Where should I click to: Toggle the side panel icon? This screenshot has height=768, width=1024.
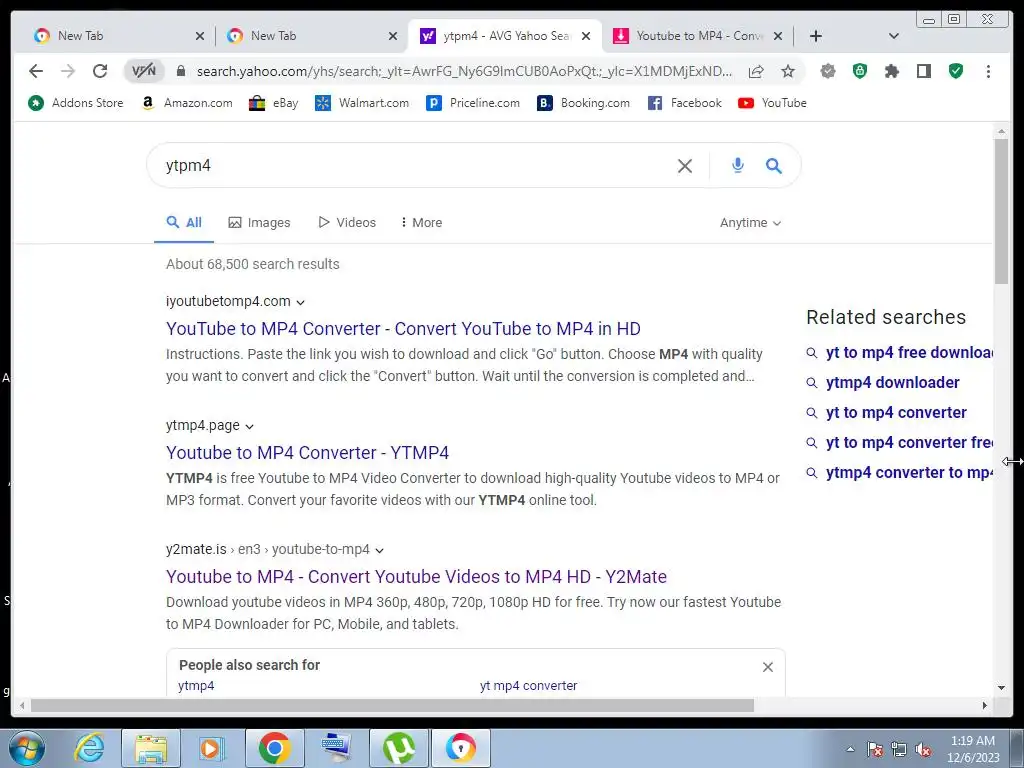(924, 71)
